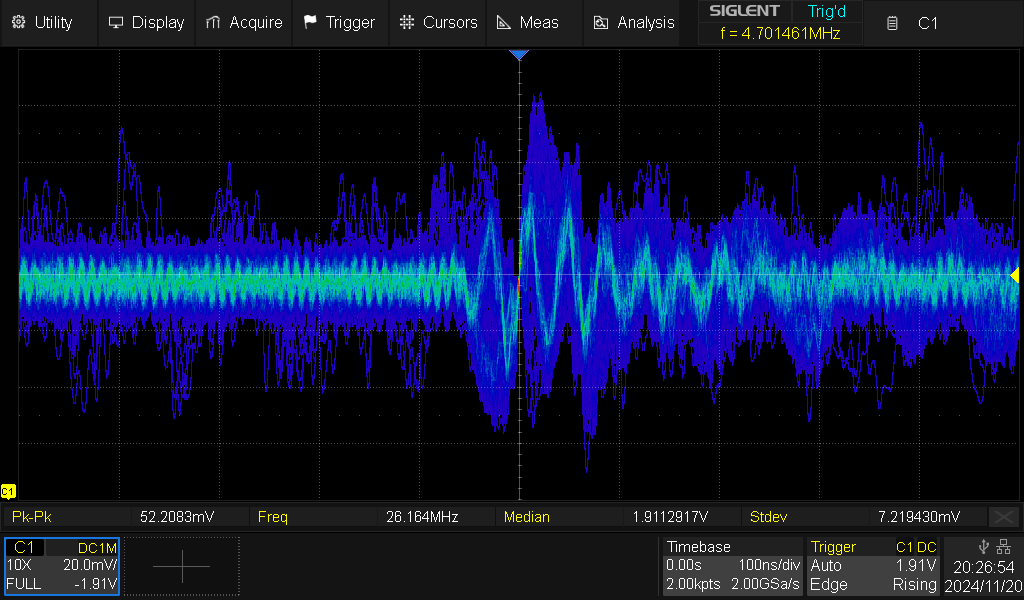Image resolution: width=1024 pixels, height=600 pixels.
Task: Click the yellow trigger level marker arrow
Action: click(1015, 275)
